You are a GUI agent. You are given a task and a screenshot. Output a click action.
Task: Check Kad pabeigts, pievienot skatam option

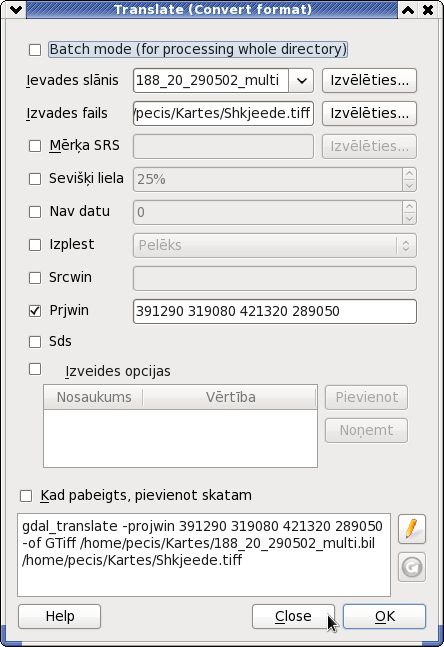pos(26,496)
